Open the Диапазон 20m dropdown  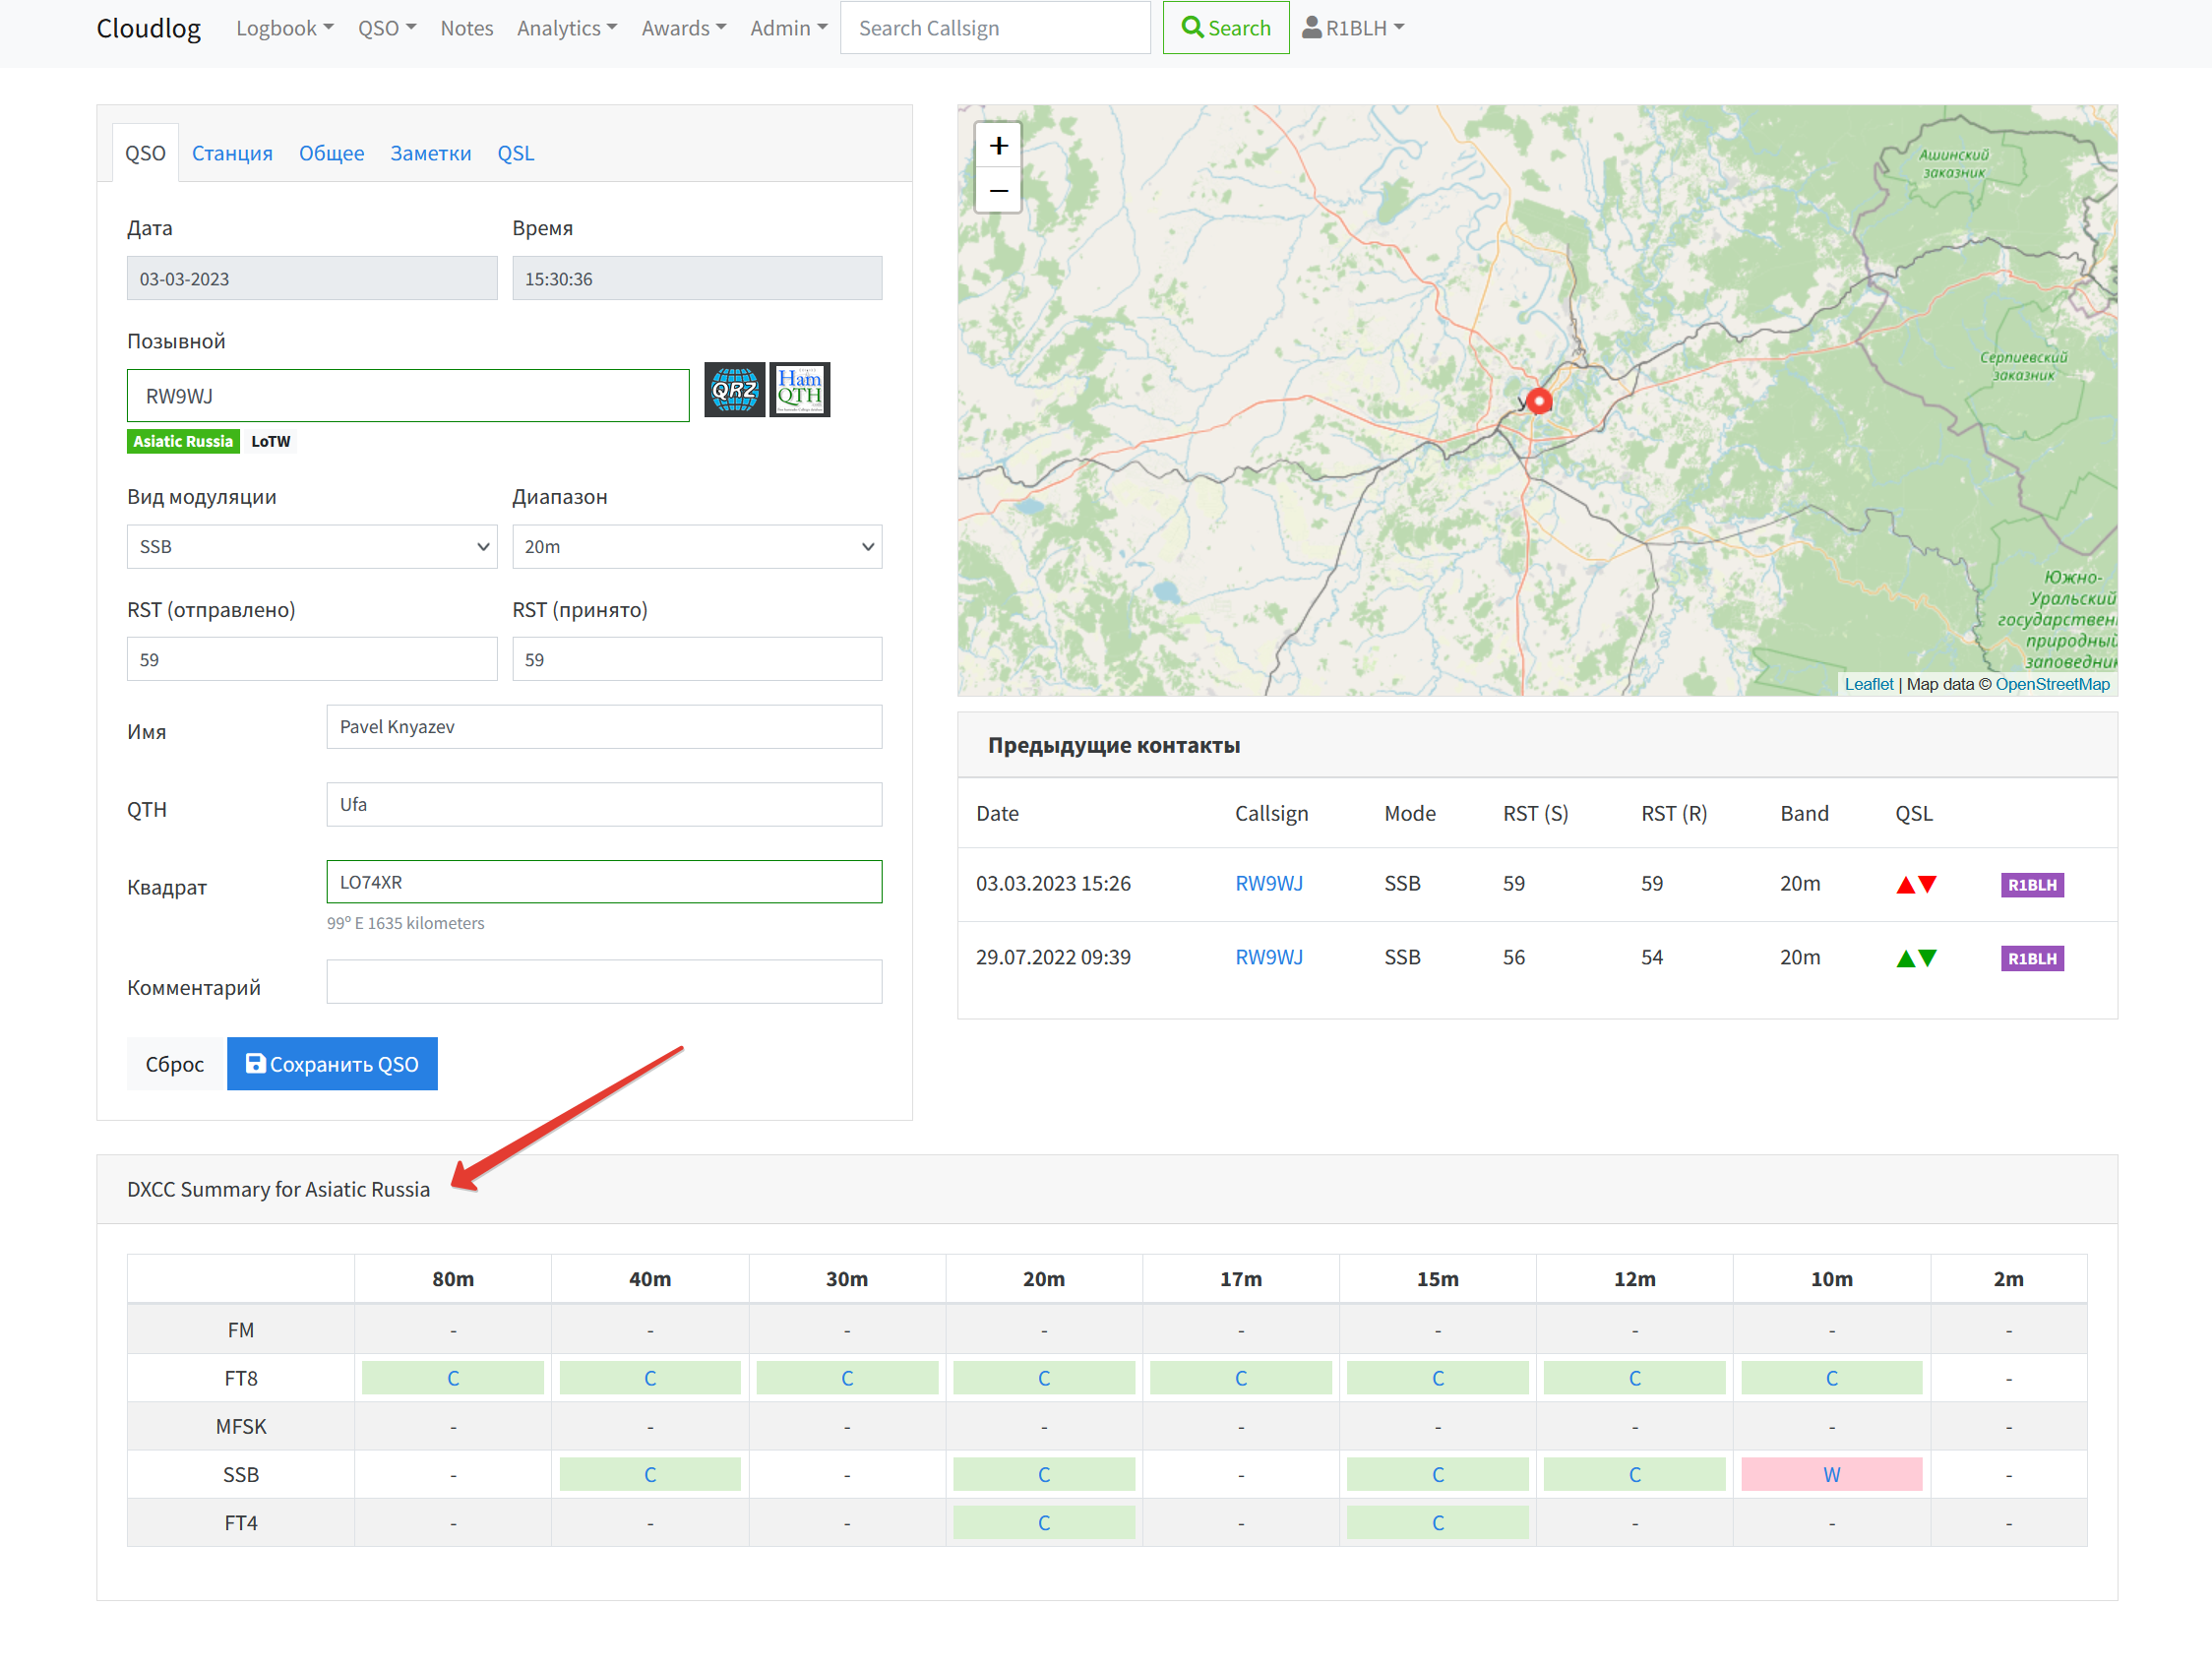pos(697,547)
